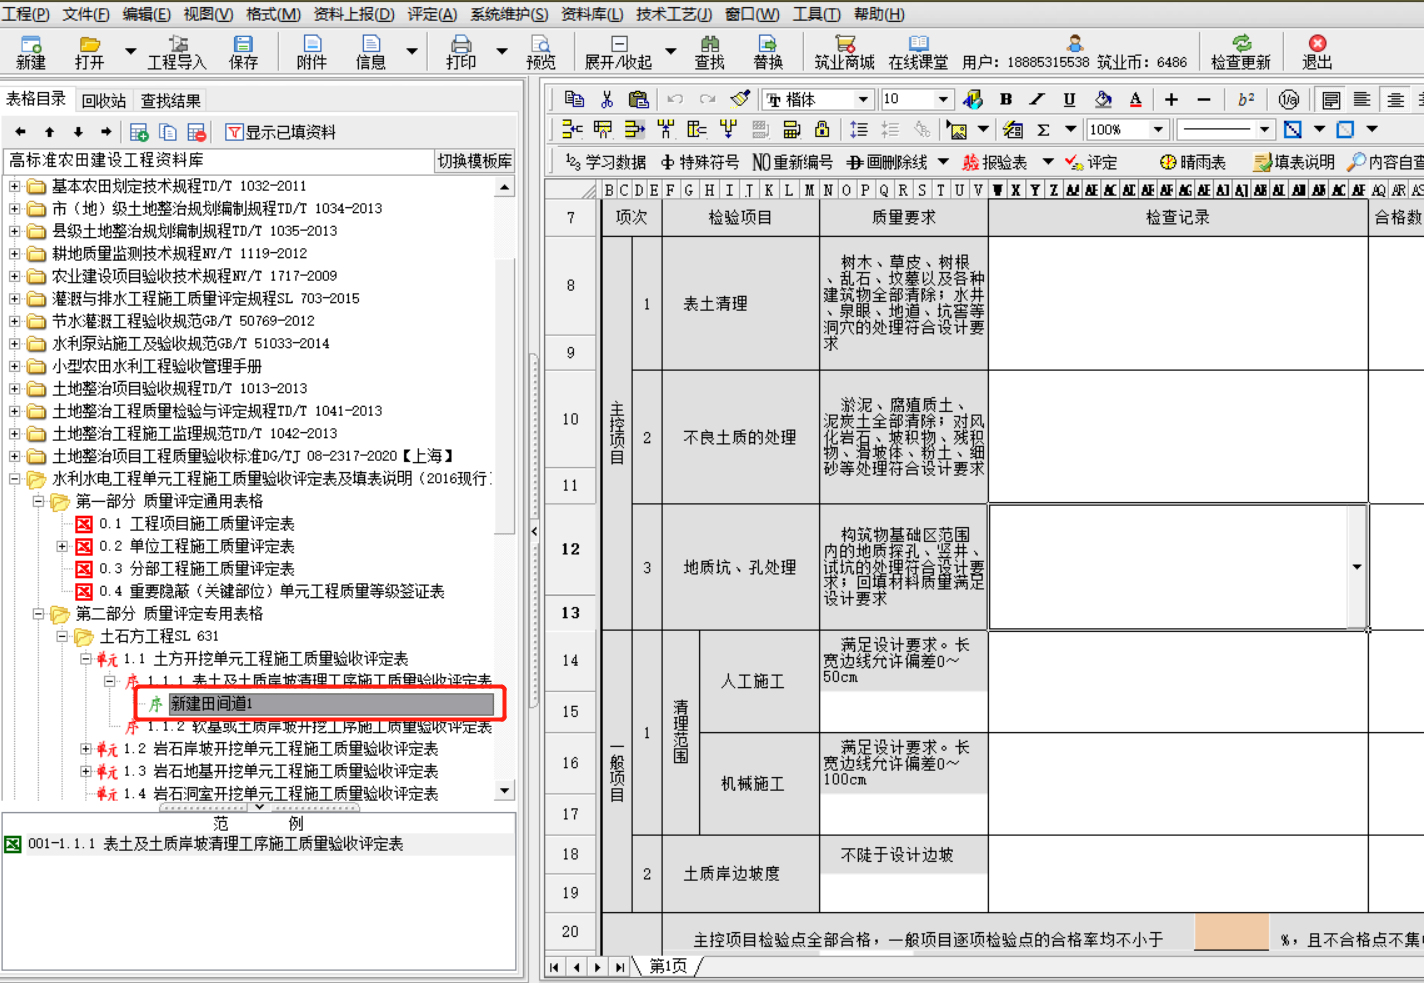This screenshot has height=983, width=1424.
Task: Open the 楷体 font name dropdown
Action: pos(863,99)
